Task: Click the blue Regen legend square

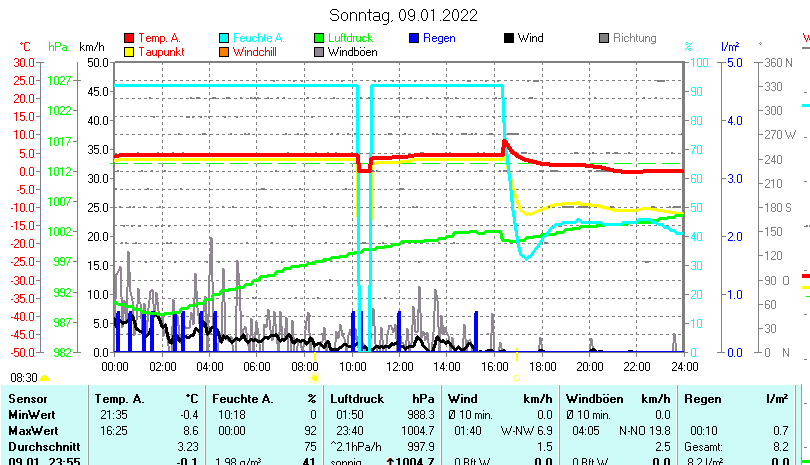Action: [x=415, y=38]
